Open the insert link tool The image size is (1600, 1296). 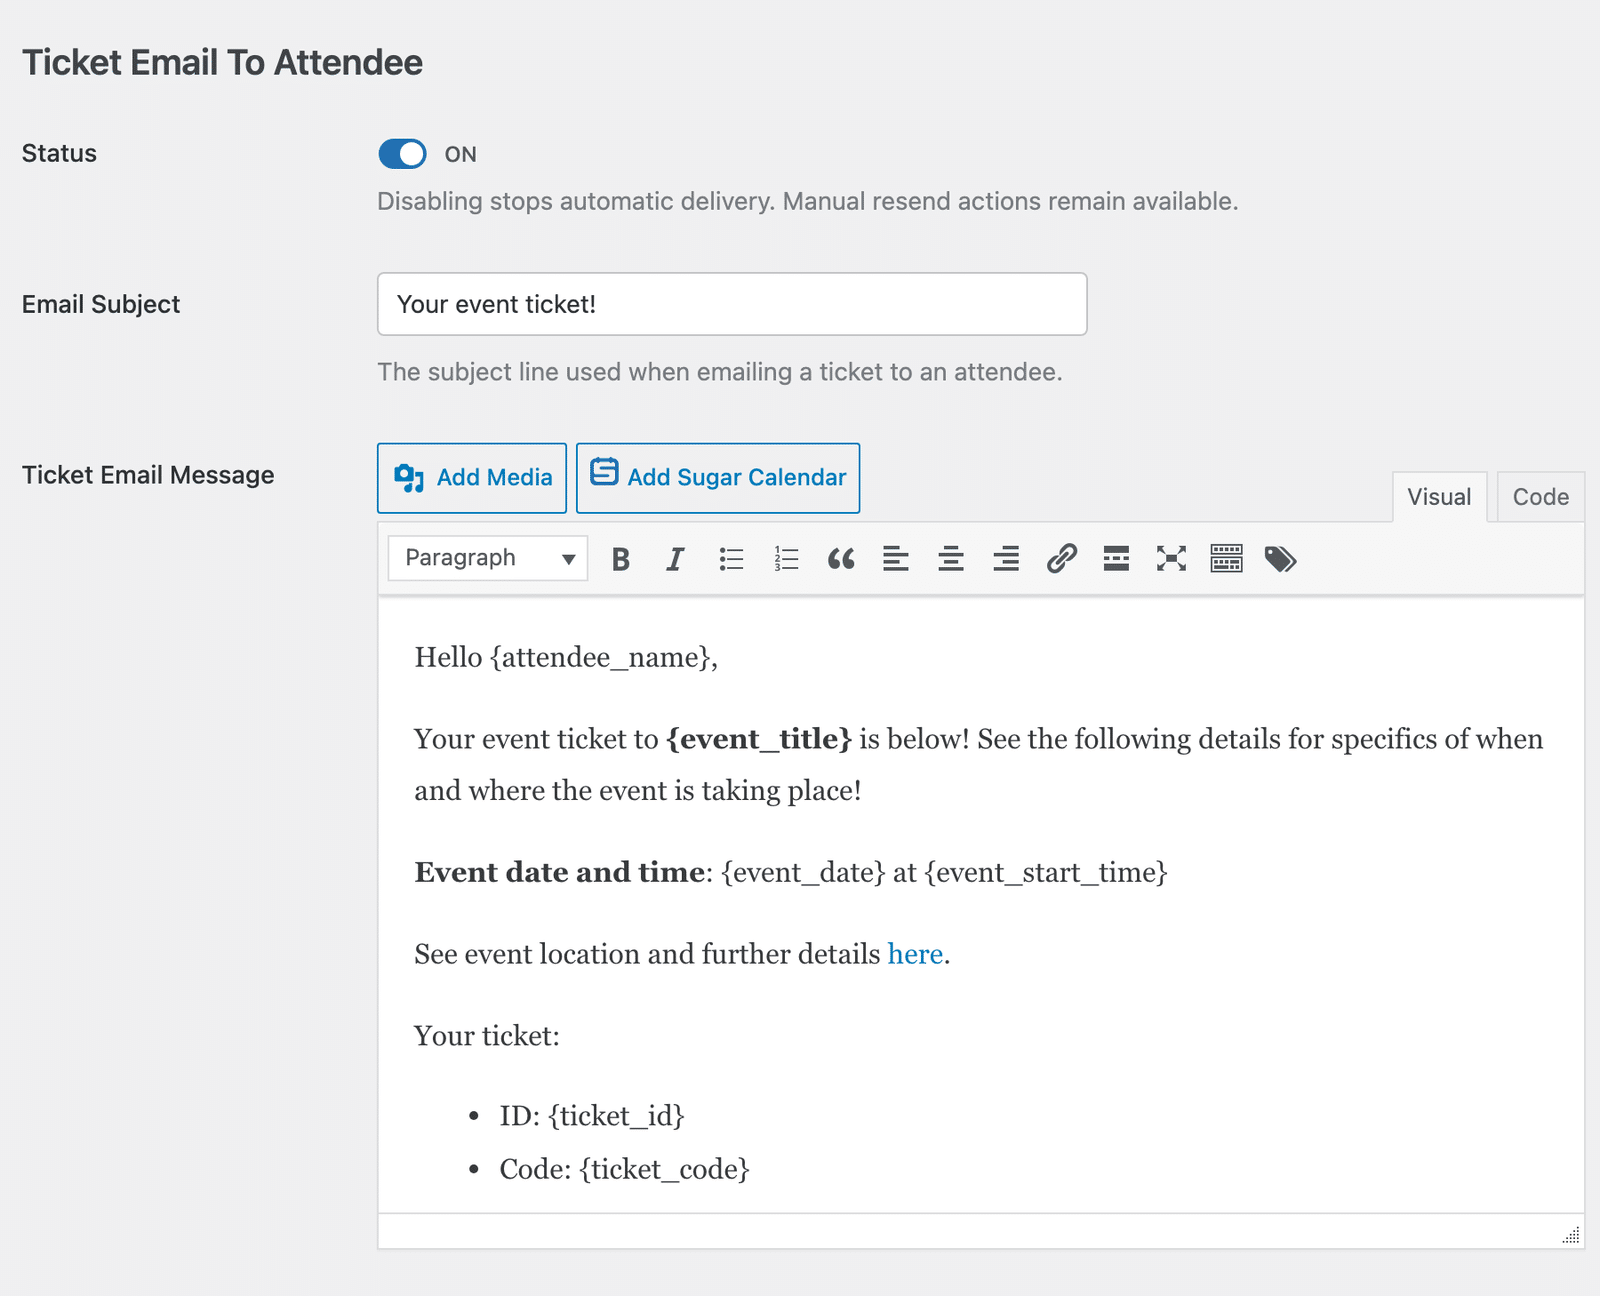point(1061,559)
